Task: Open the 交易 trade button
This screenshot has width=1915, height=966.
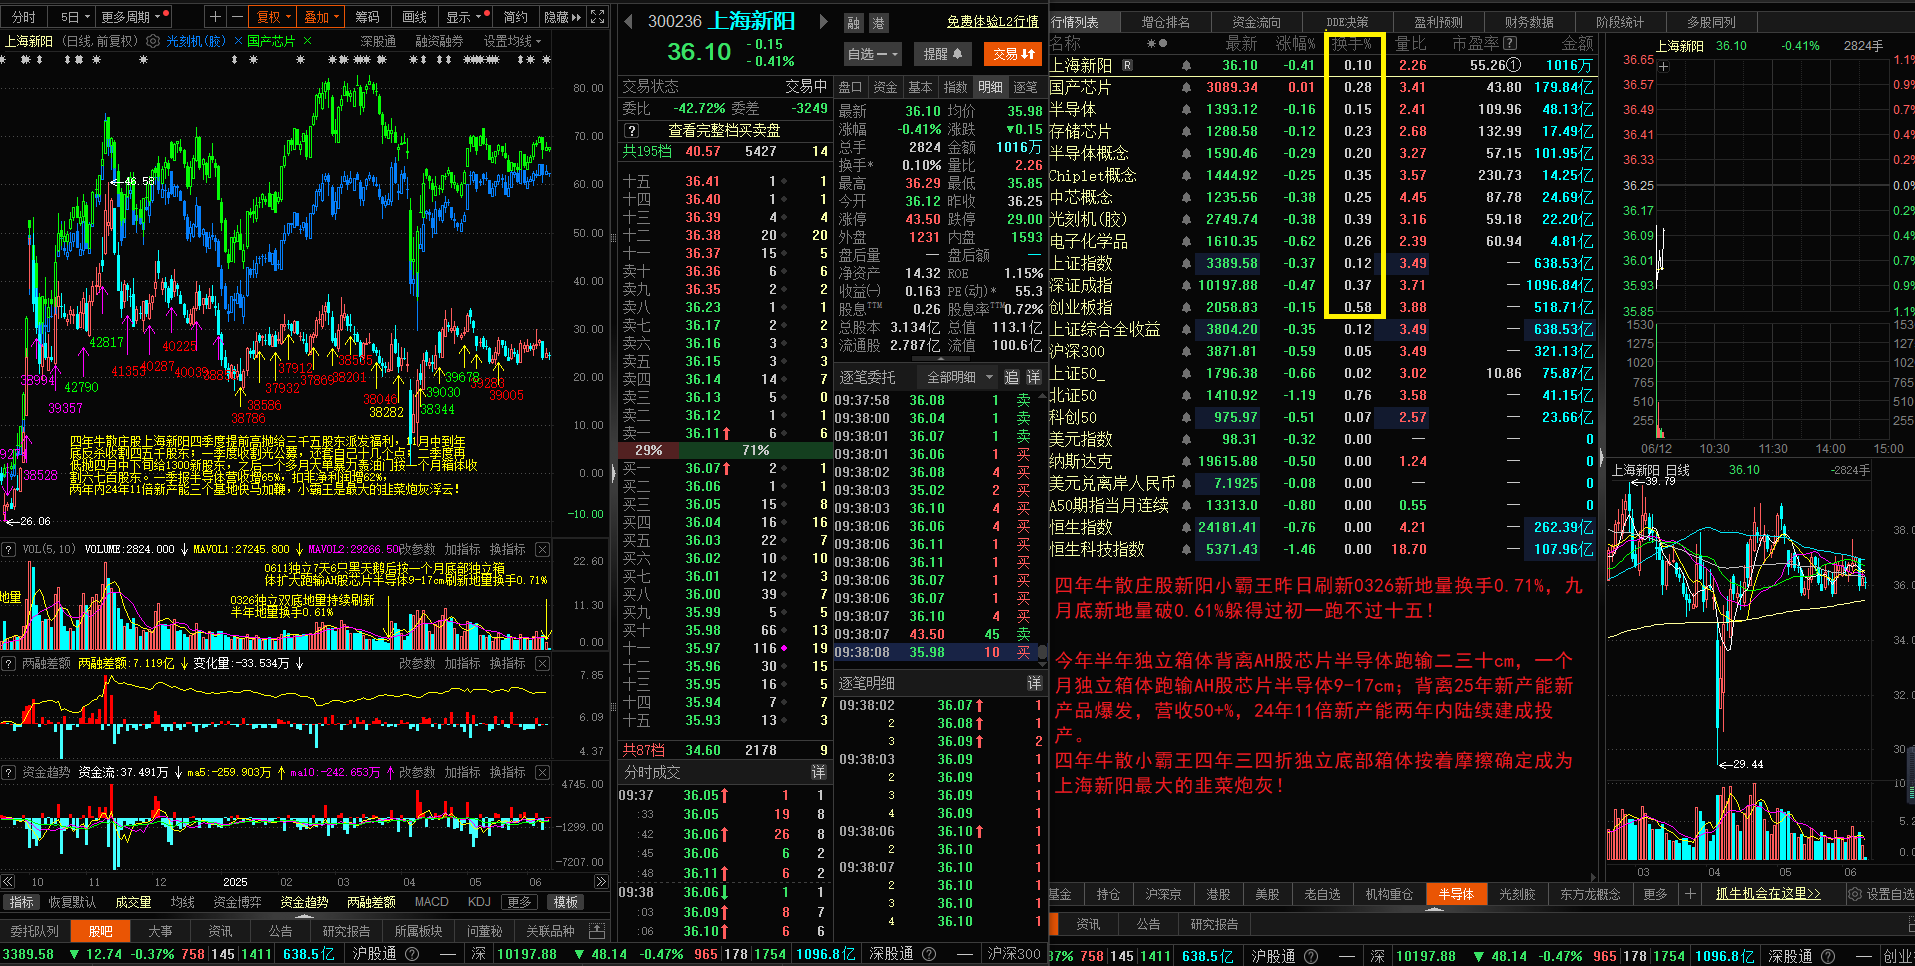Action: [1013, 54]
